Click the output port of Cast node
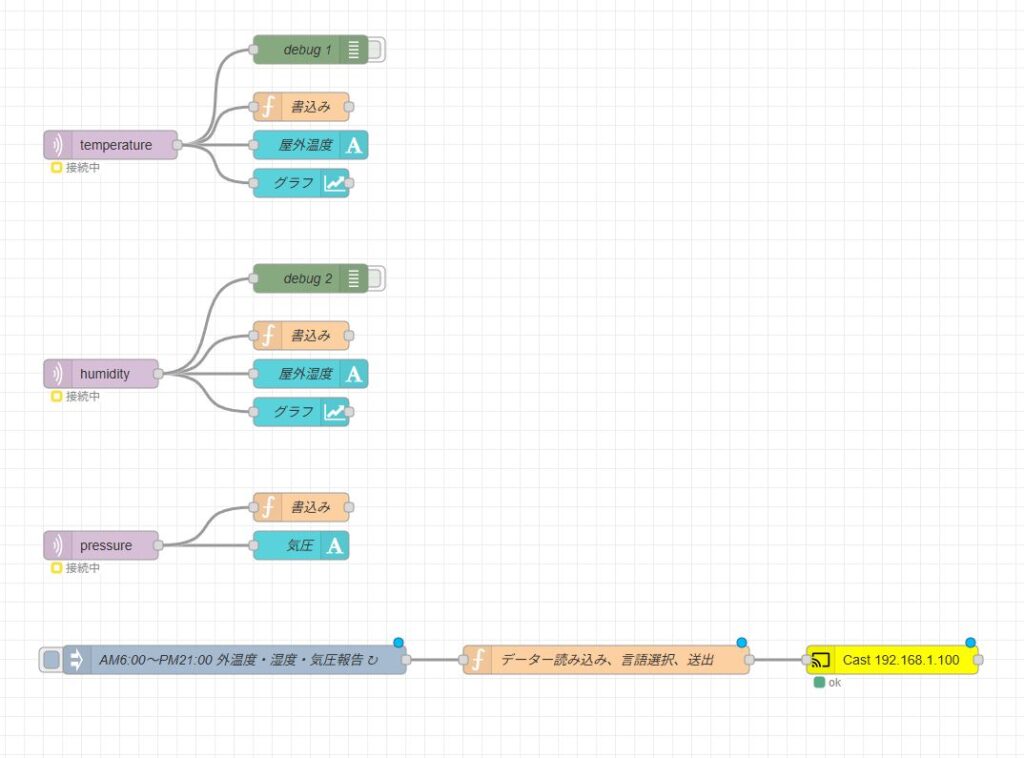1024x758 pixels. tap(979, 660)
